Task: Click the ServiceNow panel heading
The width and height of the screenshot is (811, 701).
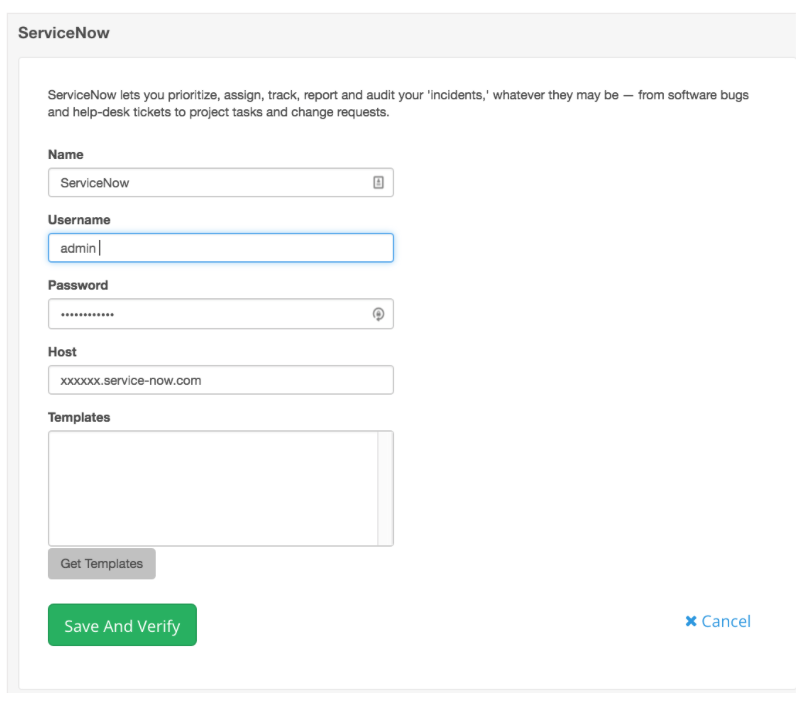Action: [x=64, y=33]
